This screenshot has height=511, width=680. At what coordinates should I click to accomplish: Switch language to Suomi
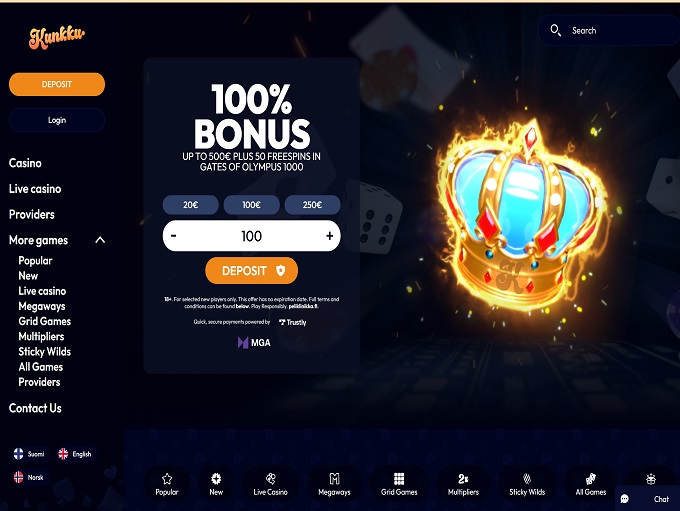click(29, 454)
